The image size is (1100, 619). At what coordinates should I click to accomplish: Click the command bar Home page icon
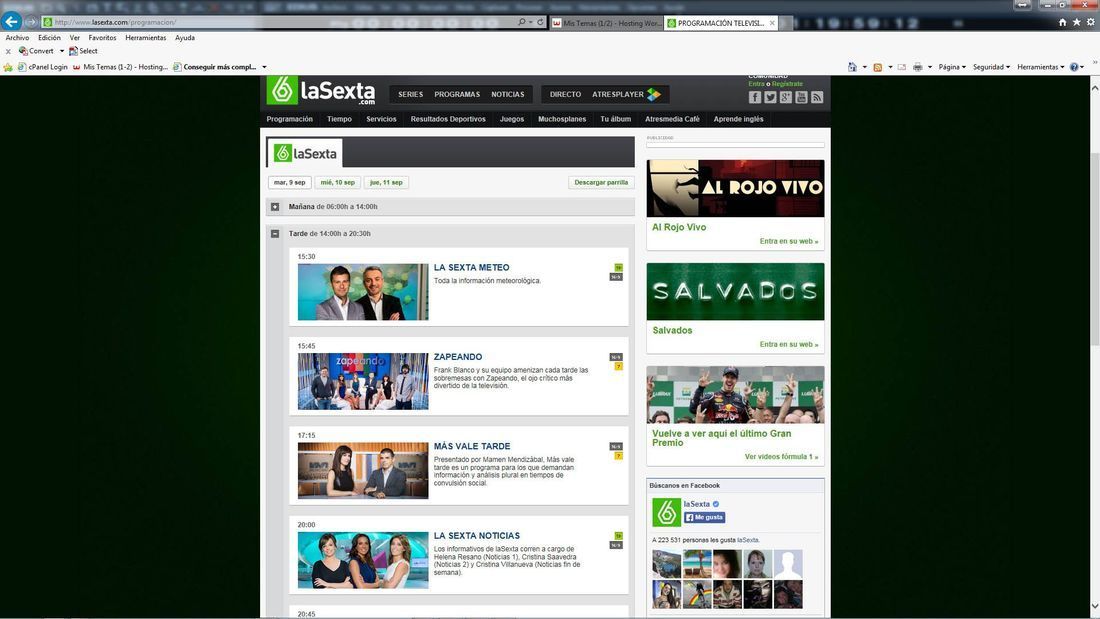[x=852, y=67]
